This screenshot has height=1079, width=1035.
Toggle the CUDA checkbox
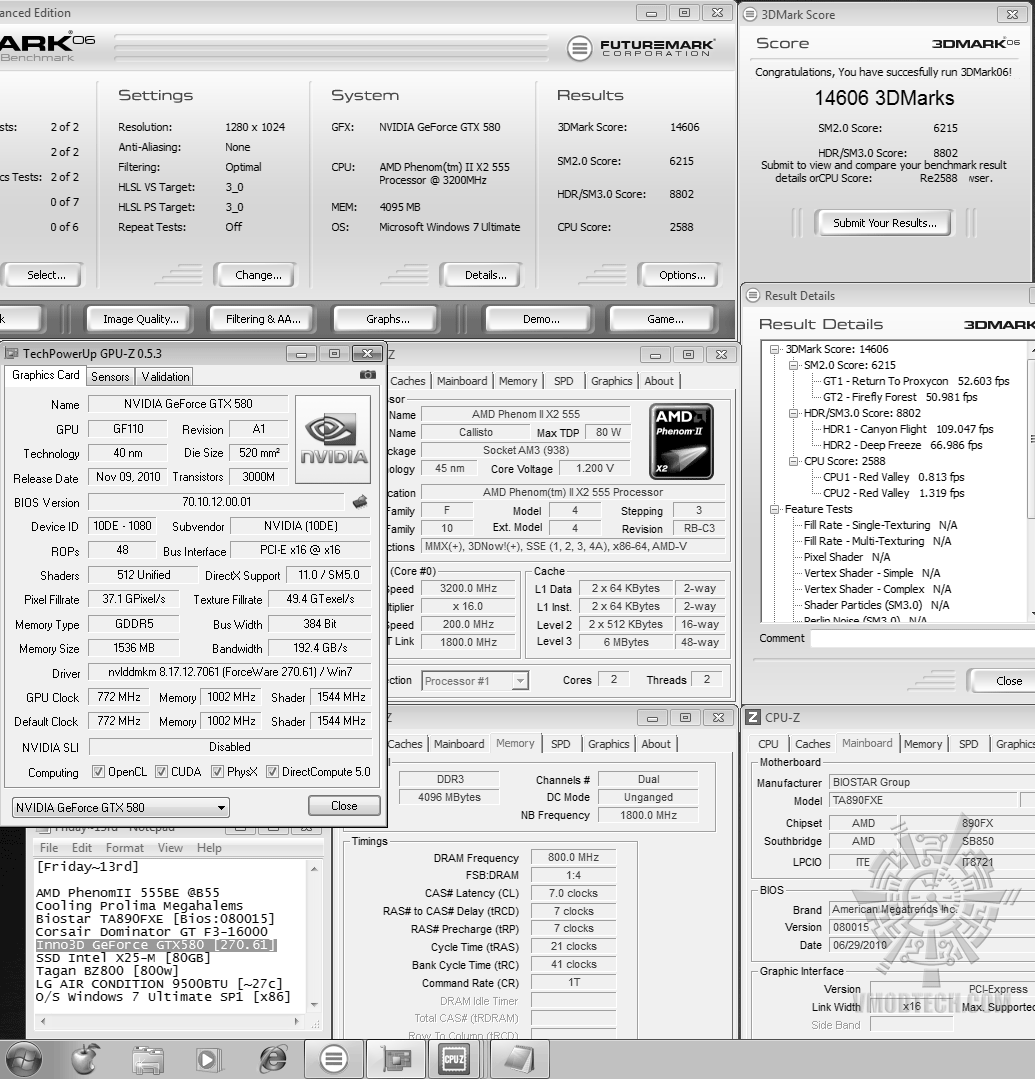162,771
